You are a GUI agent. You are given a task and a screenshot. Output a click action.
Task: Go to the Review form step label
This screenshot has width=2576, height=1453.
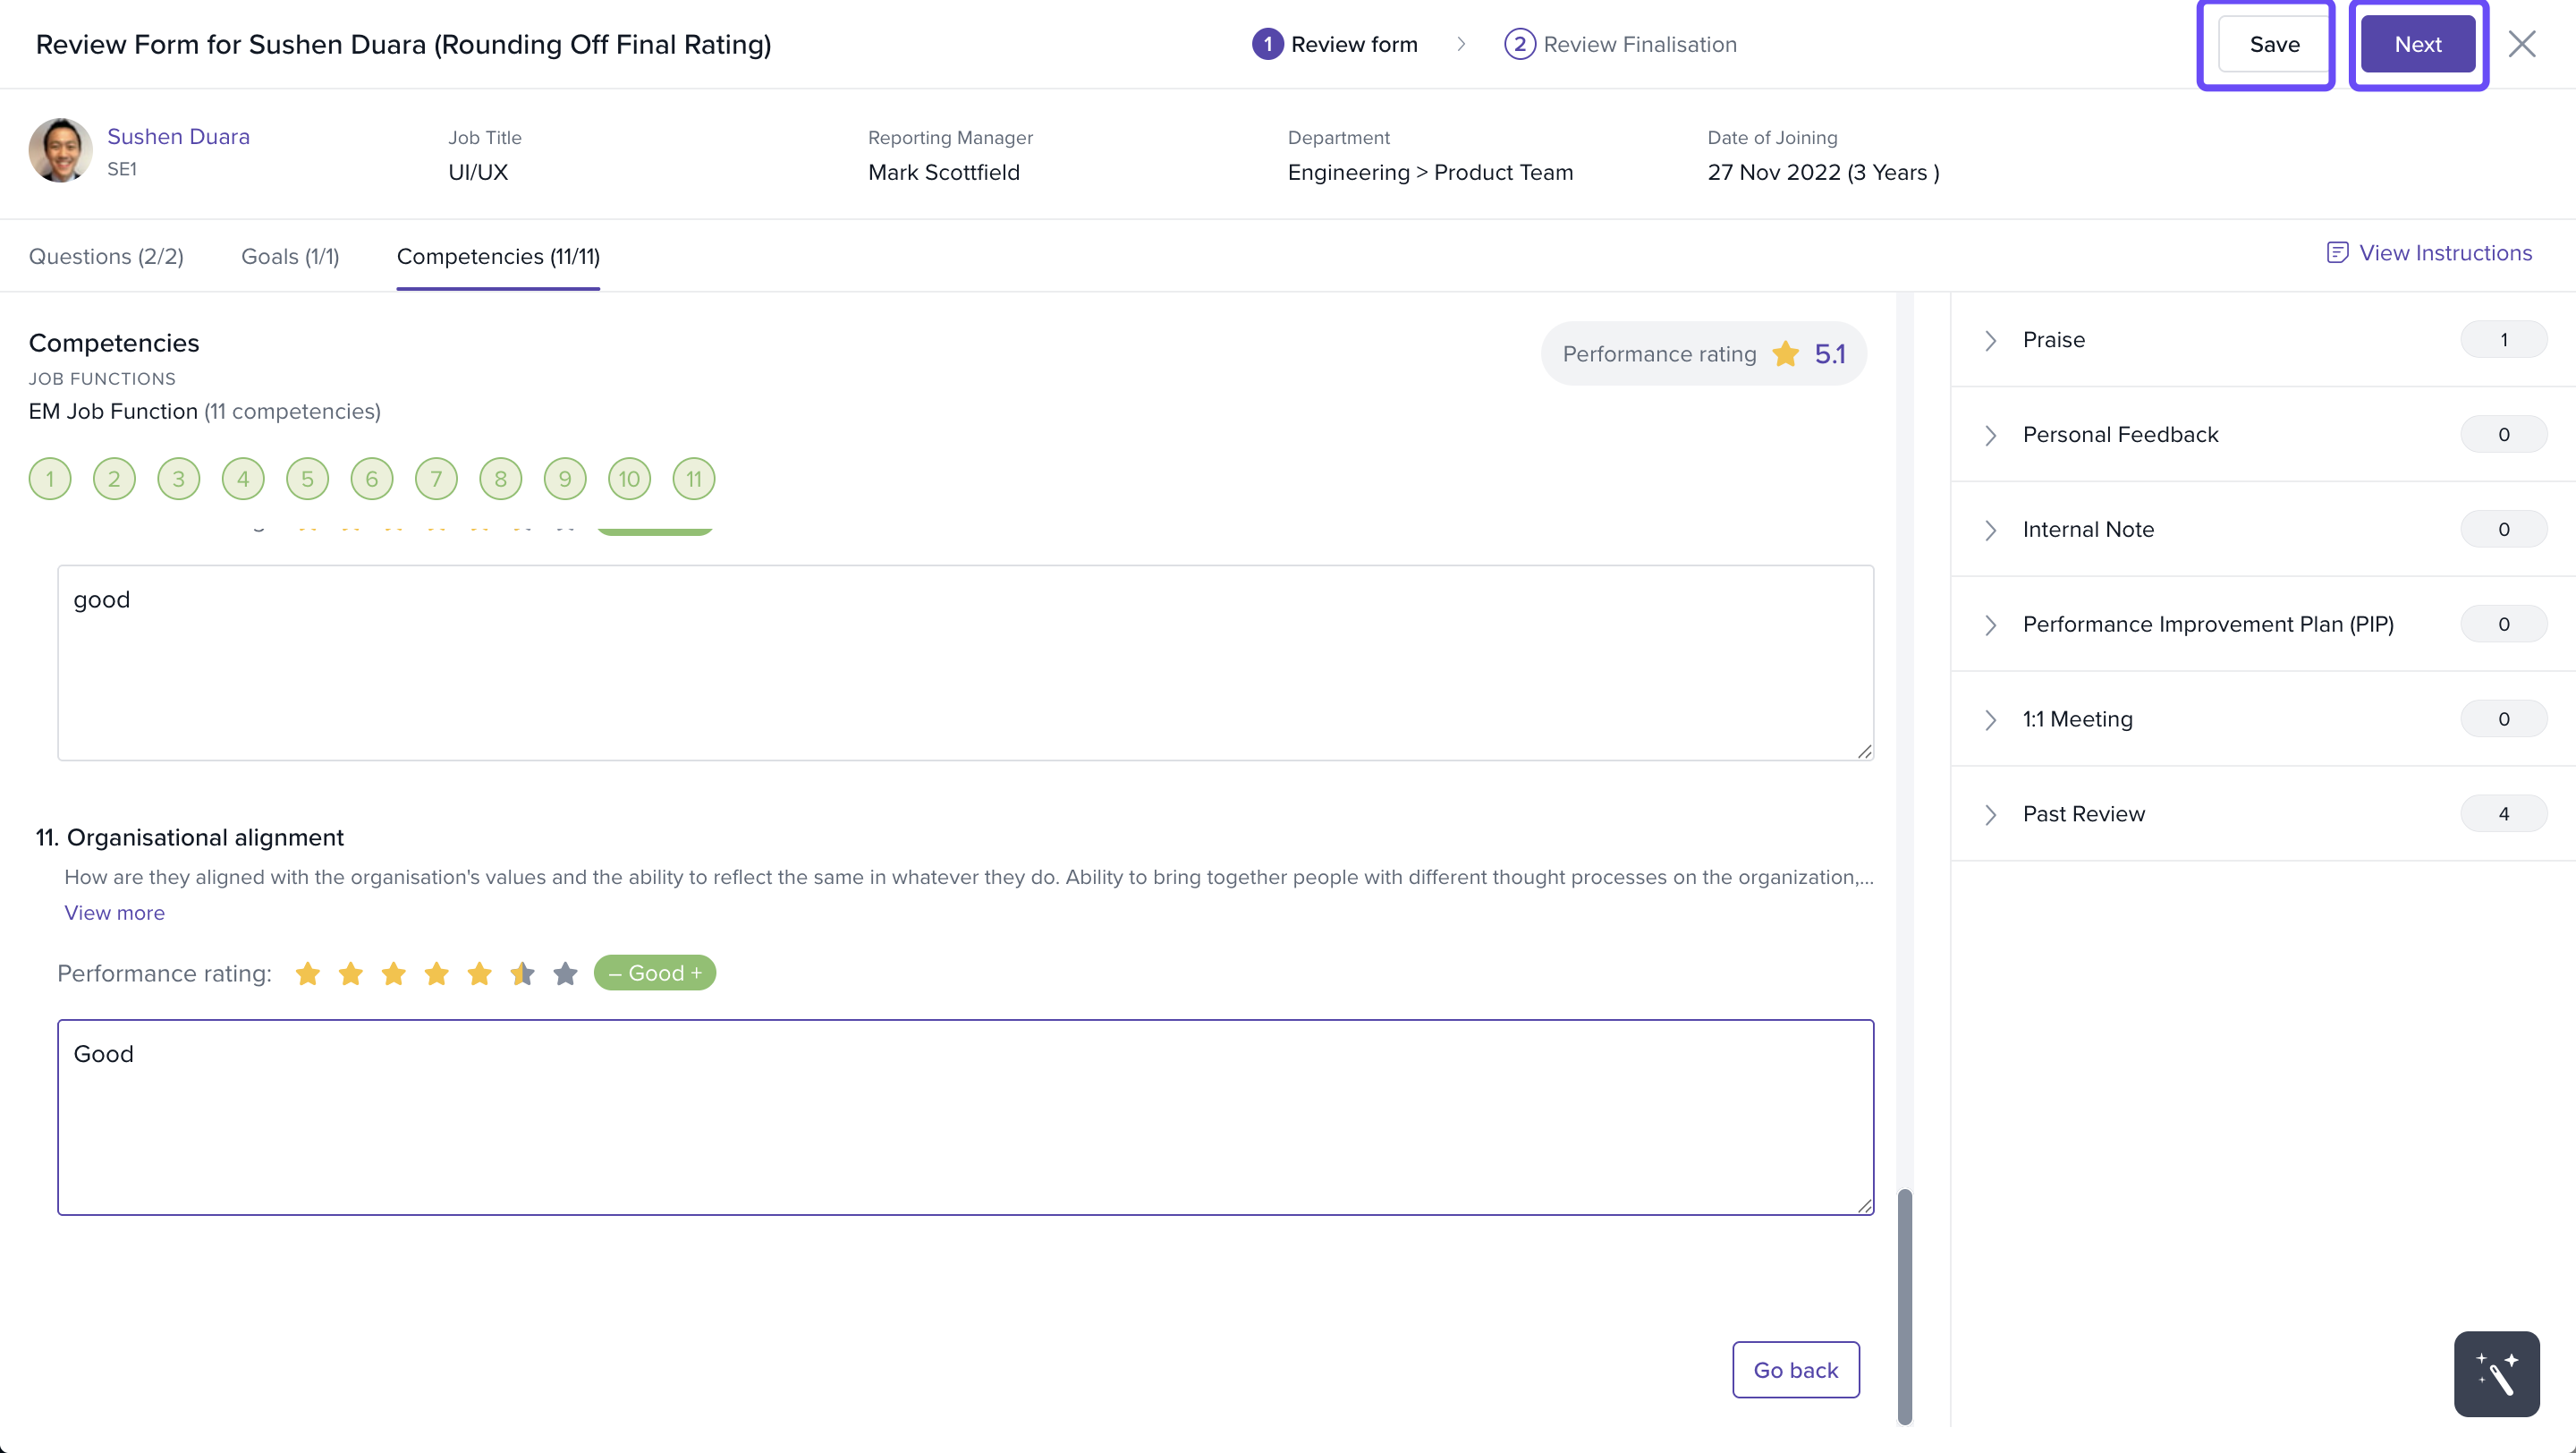click(1354, 44)
